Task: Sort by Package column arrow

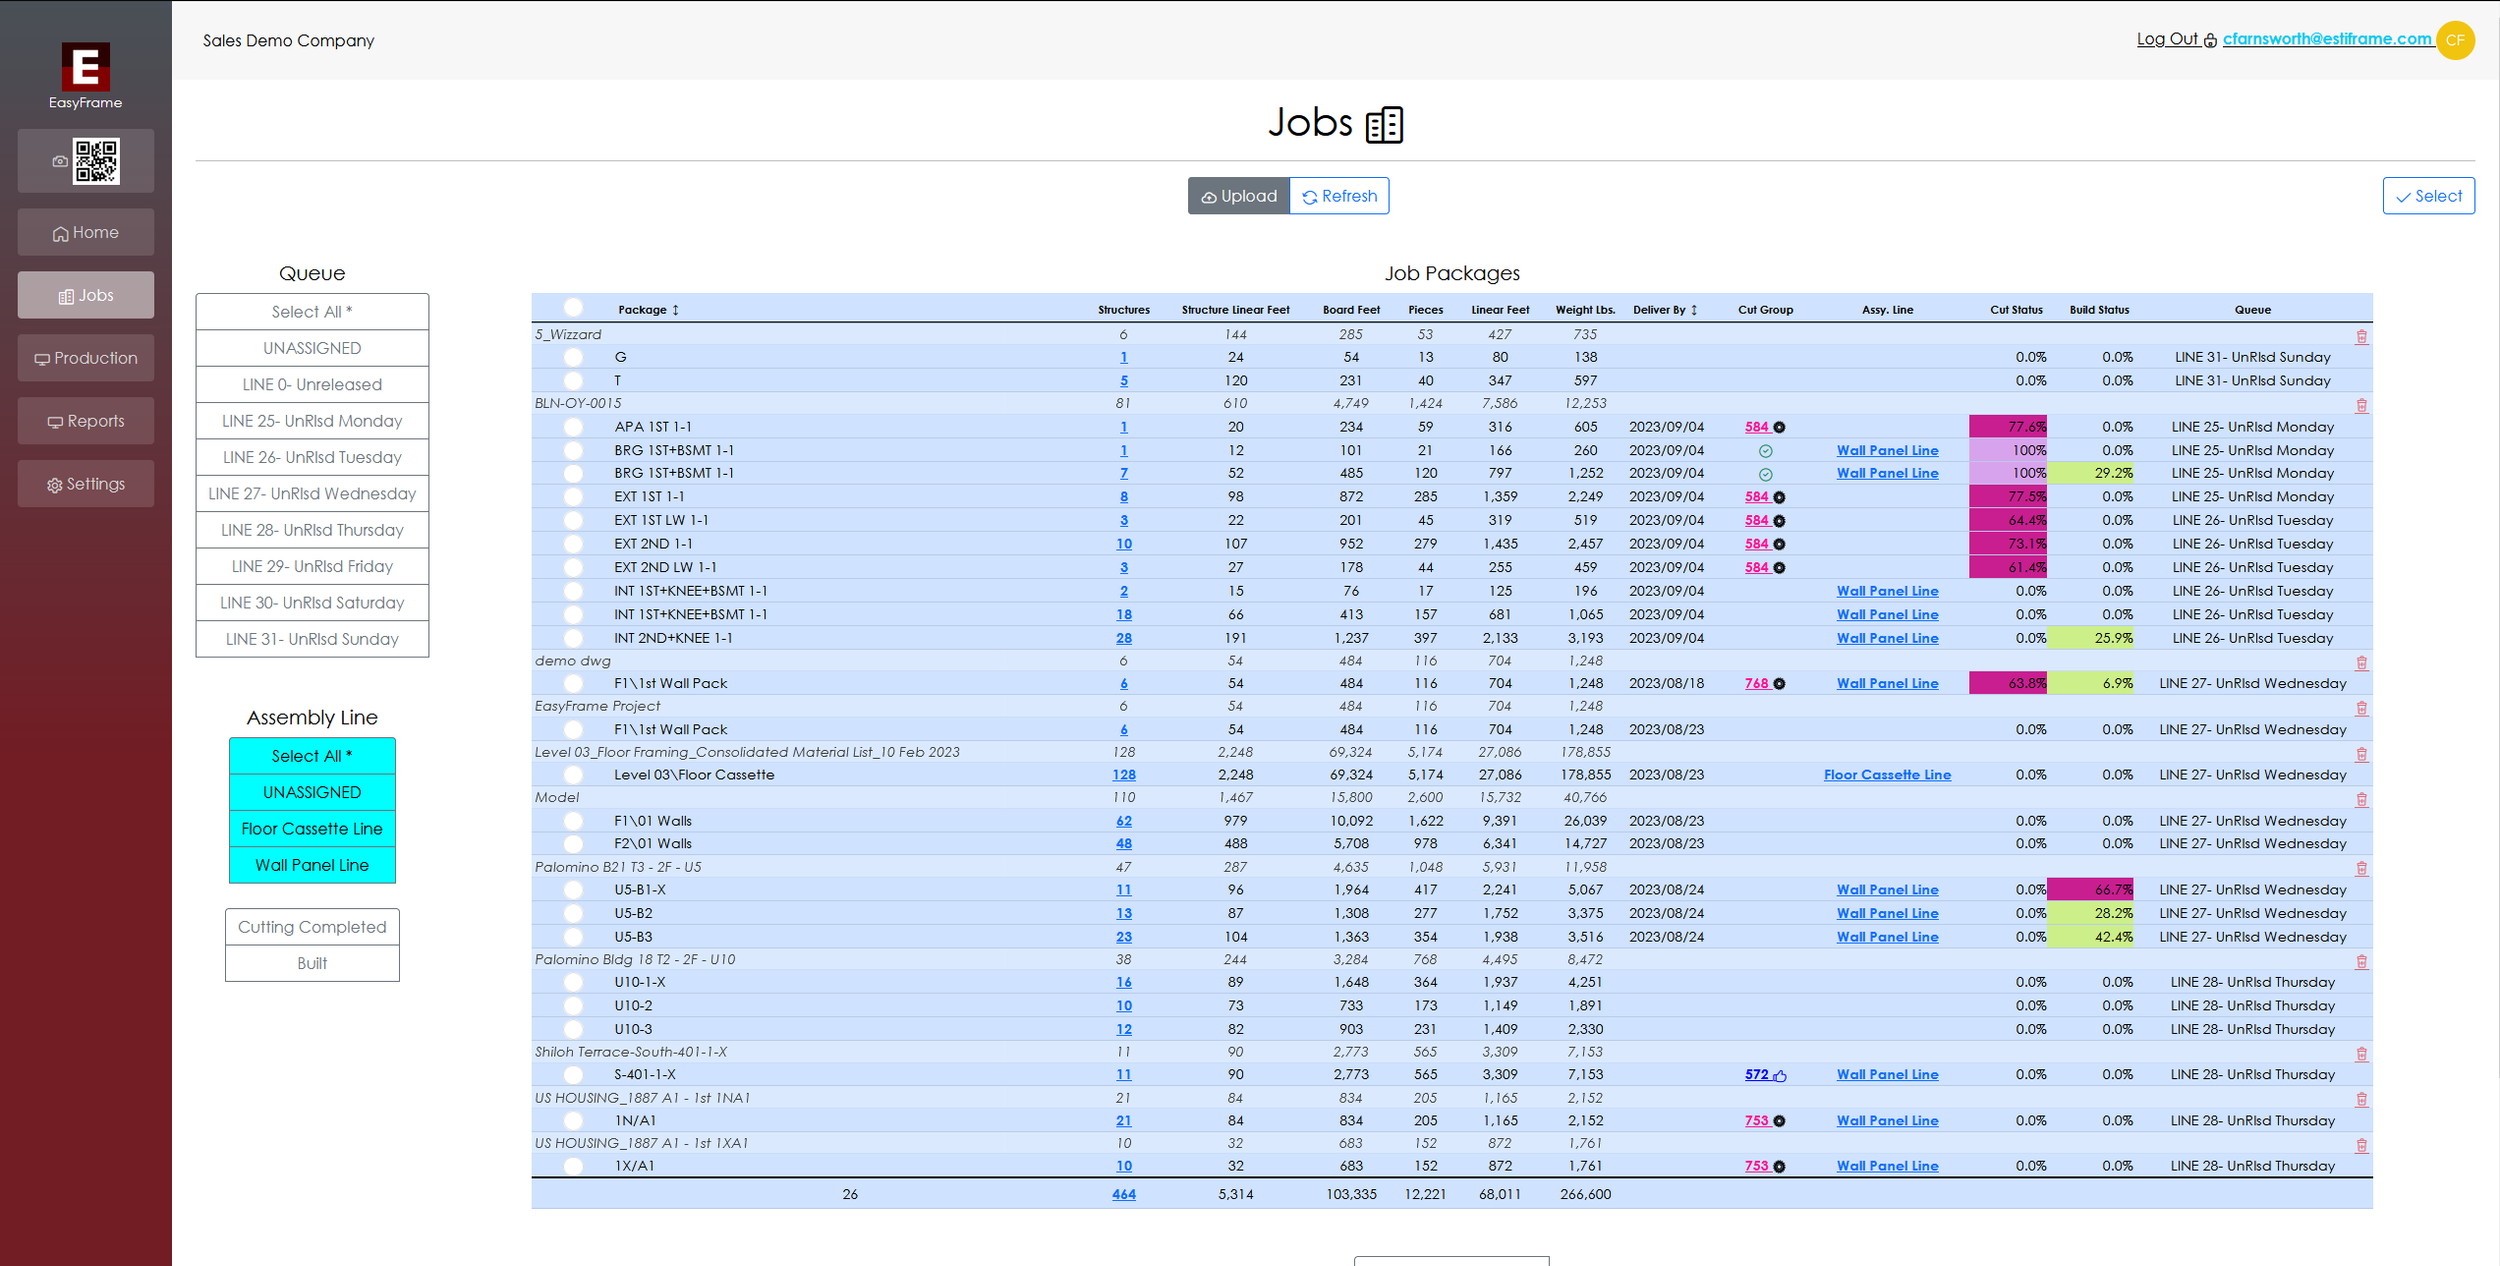Action: pos(676,310)
